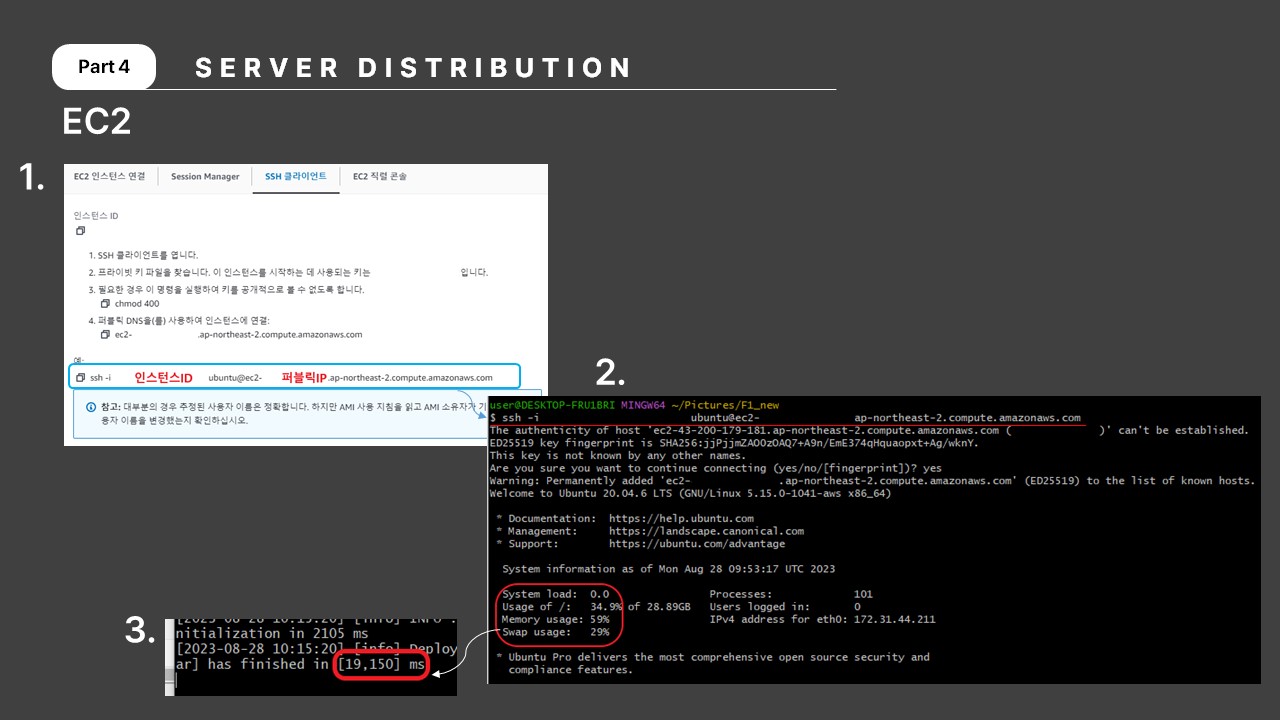Click the Ubuntu Pro delivers message
The width and height of the screenshot is (1280, 720).
[713, 663]
